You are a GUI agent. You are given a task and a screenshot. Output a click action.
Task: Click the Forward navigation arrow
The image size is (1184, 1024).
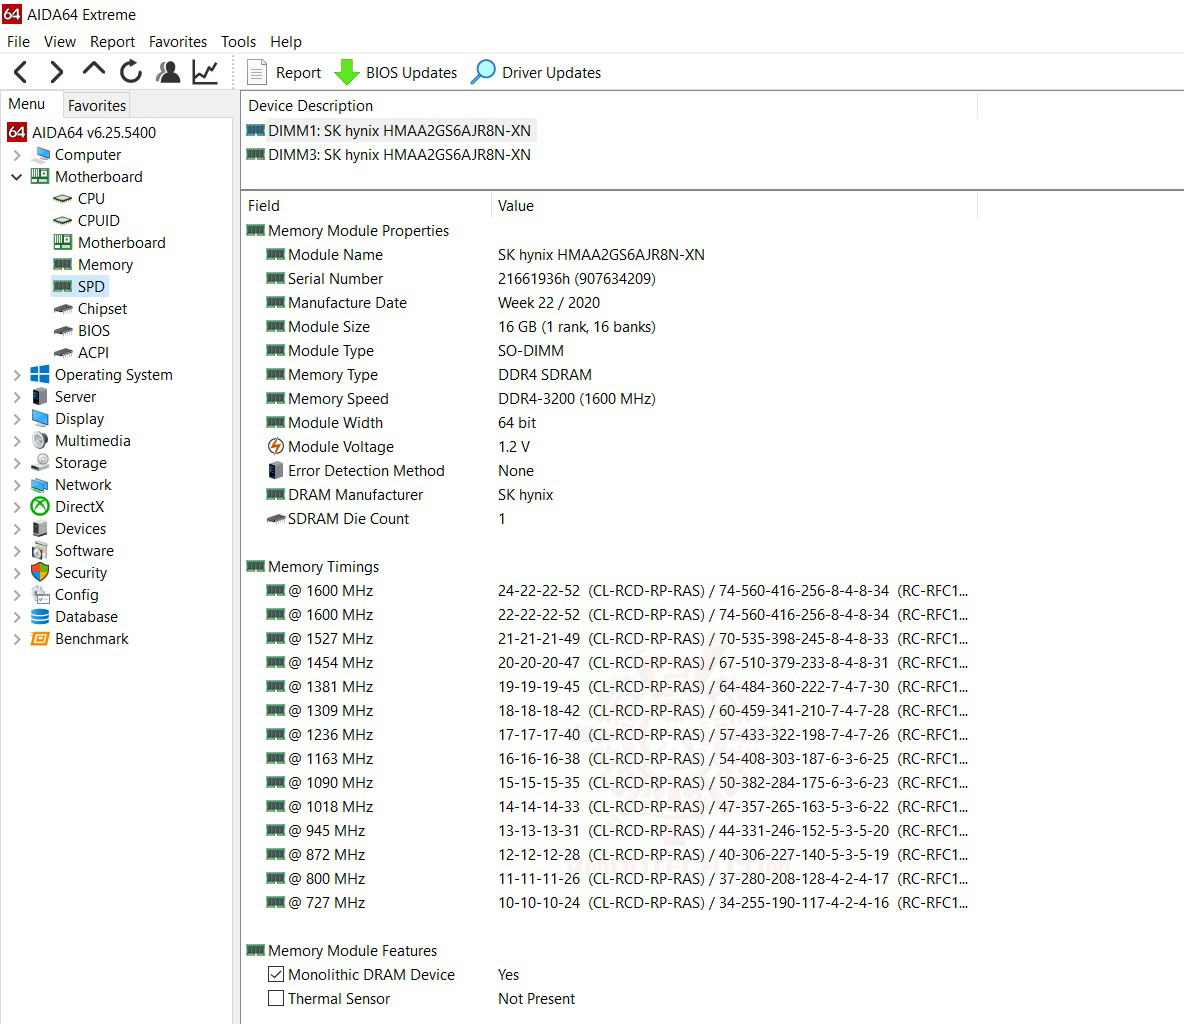tap(57, 72)
